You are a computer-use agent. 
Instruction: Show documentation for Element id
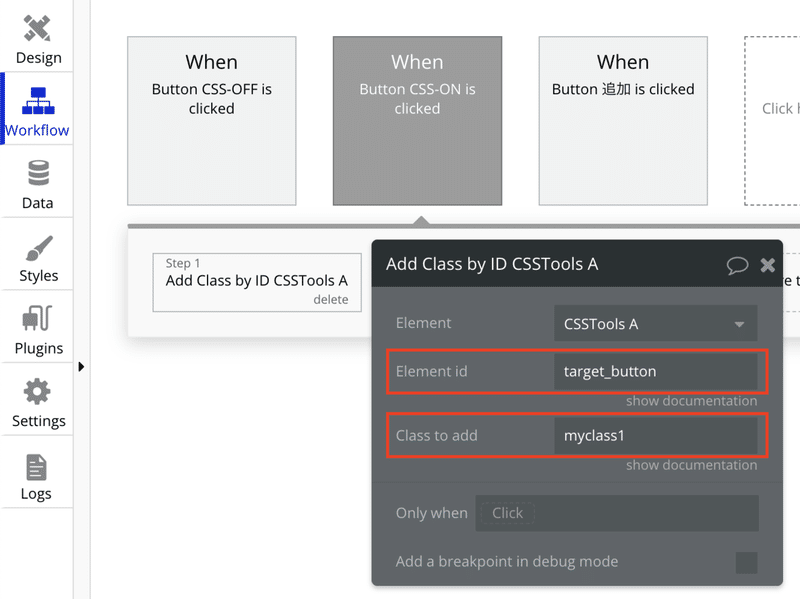coord(691,401)
